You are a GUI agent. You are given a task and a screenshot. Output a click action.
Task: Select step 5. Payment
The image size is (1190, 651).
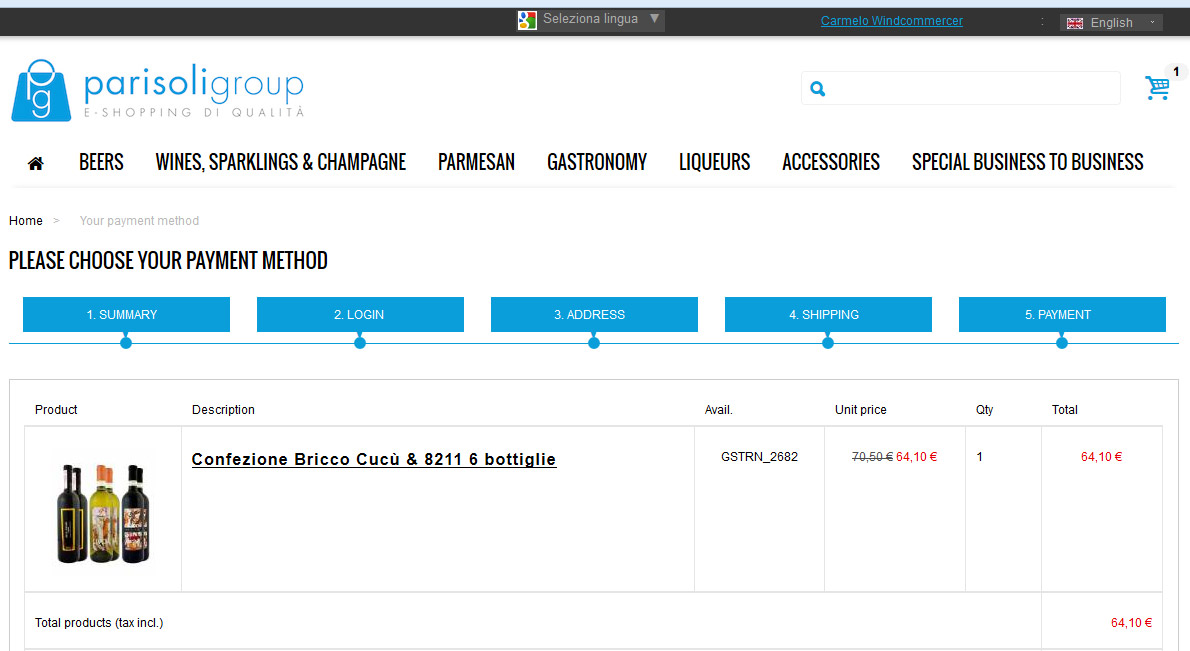click(x=1062, y=314)
